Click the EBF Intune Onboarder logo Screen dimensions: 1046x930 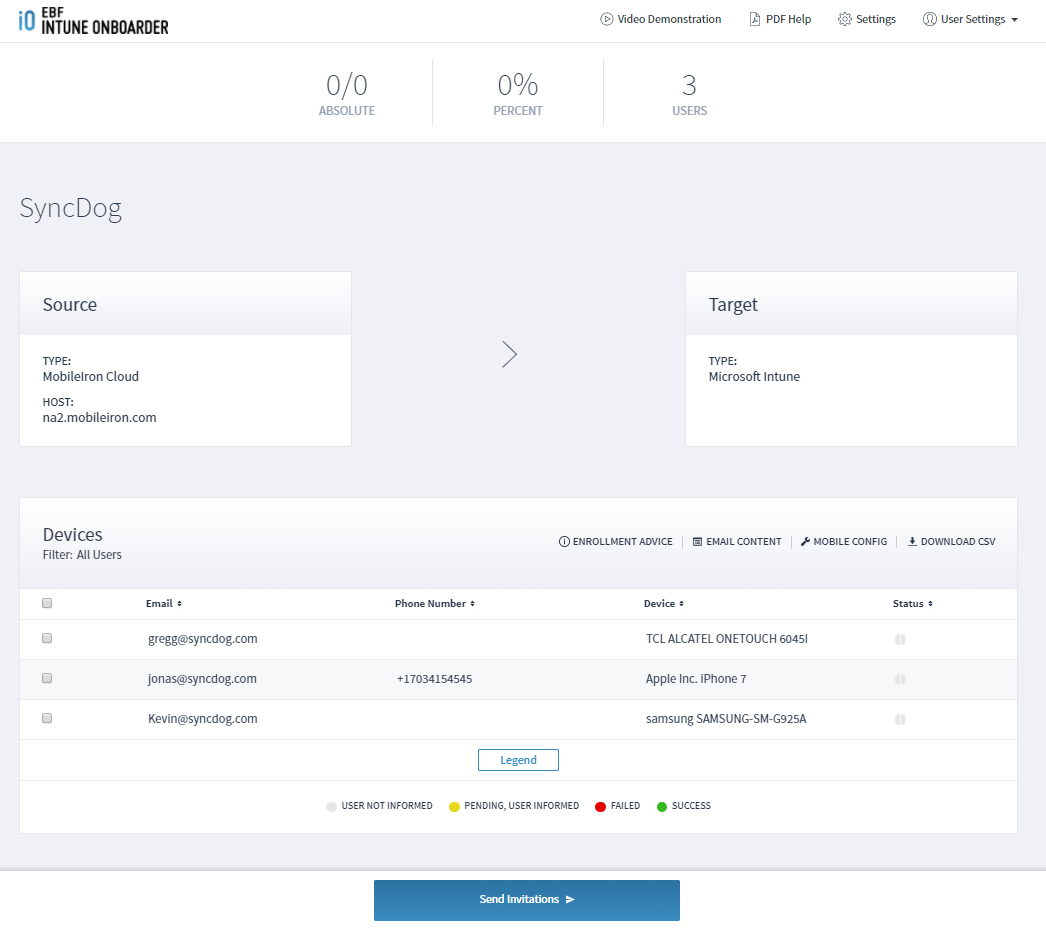pyautogui.click(x=93, y=21)
